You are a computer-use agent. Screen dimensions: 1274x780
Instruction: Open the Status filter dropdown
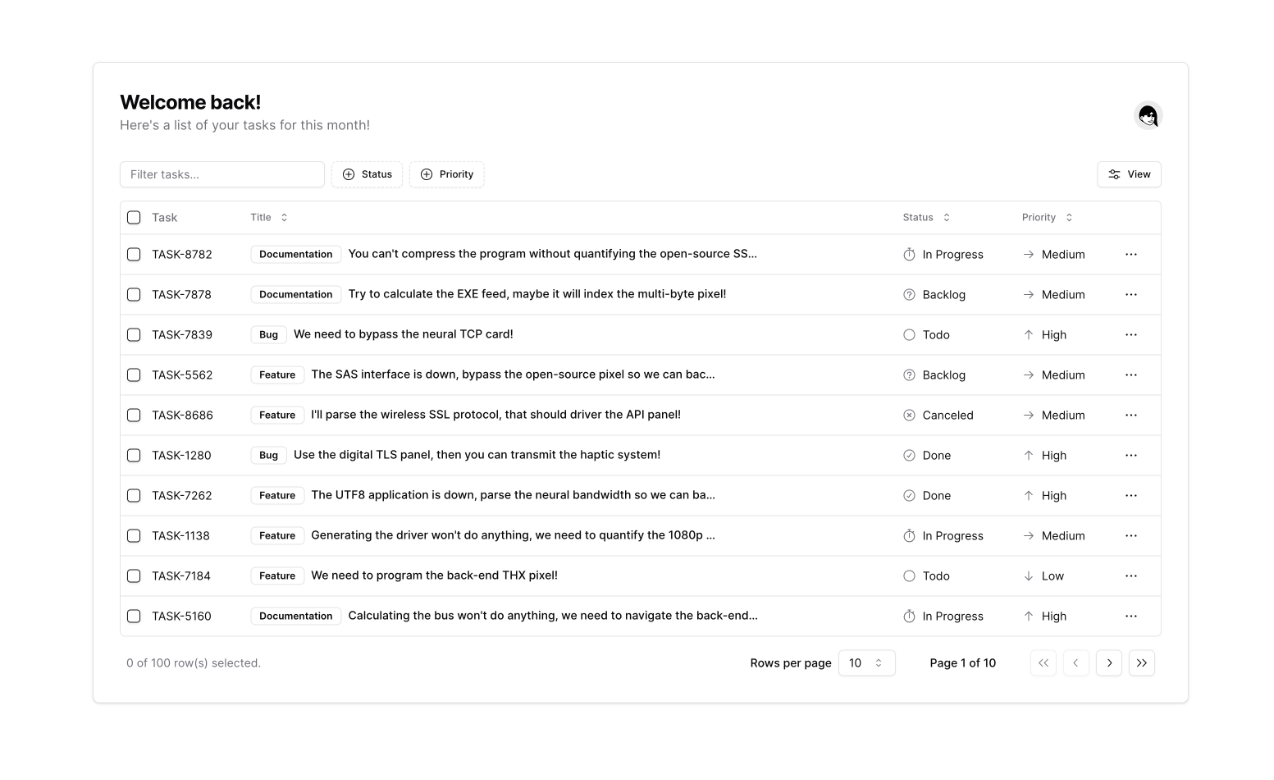coord(367,174)
